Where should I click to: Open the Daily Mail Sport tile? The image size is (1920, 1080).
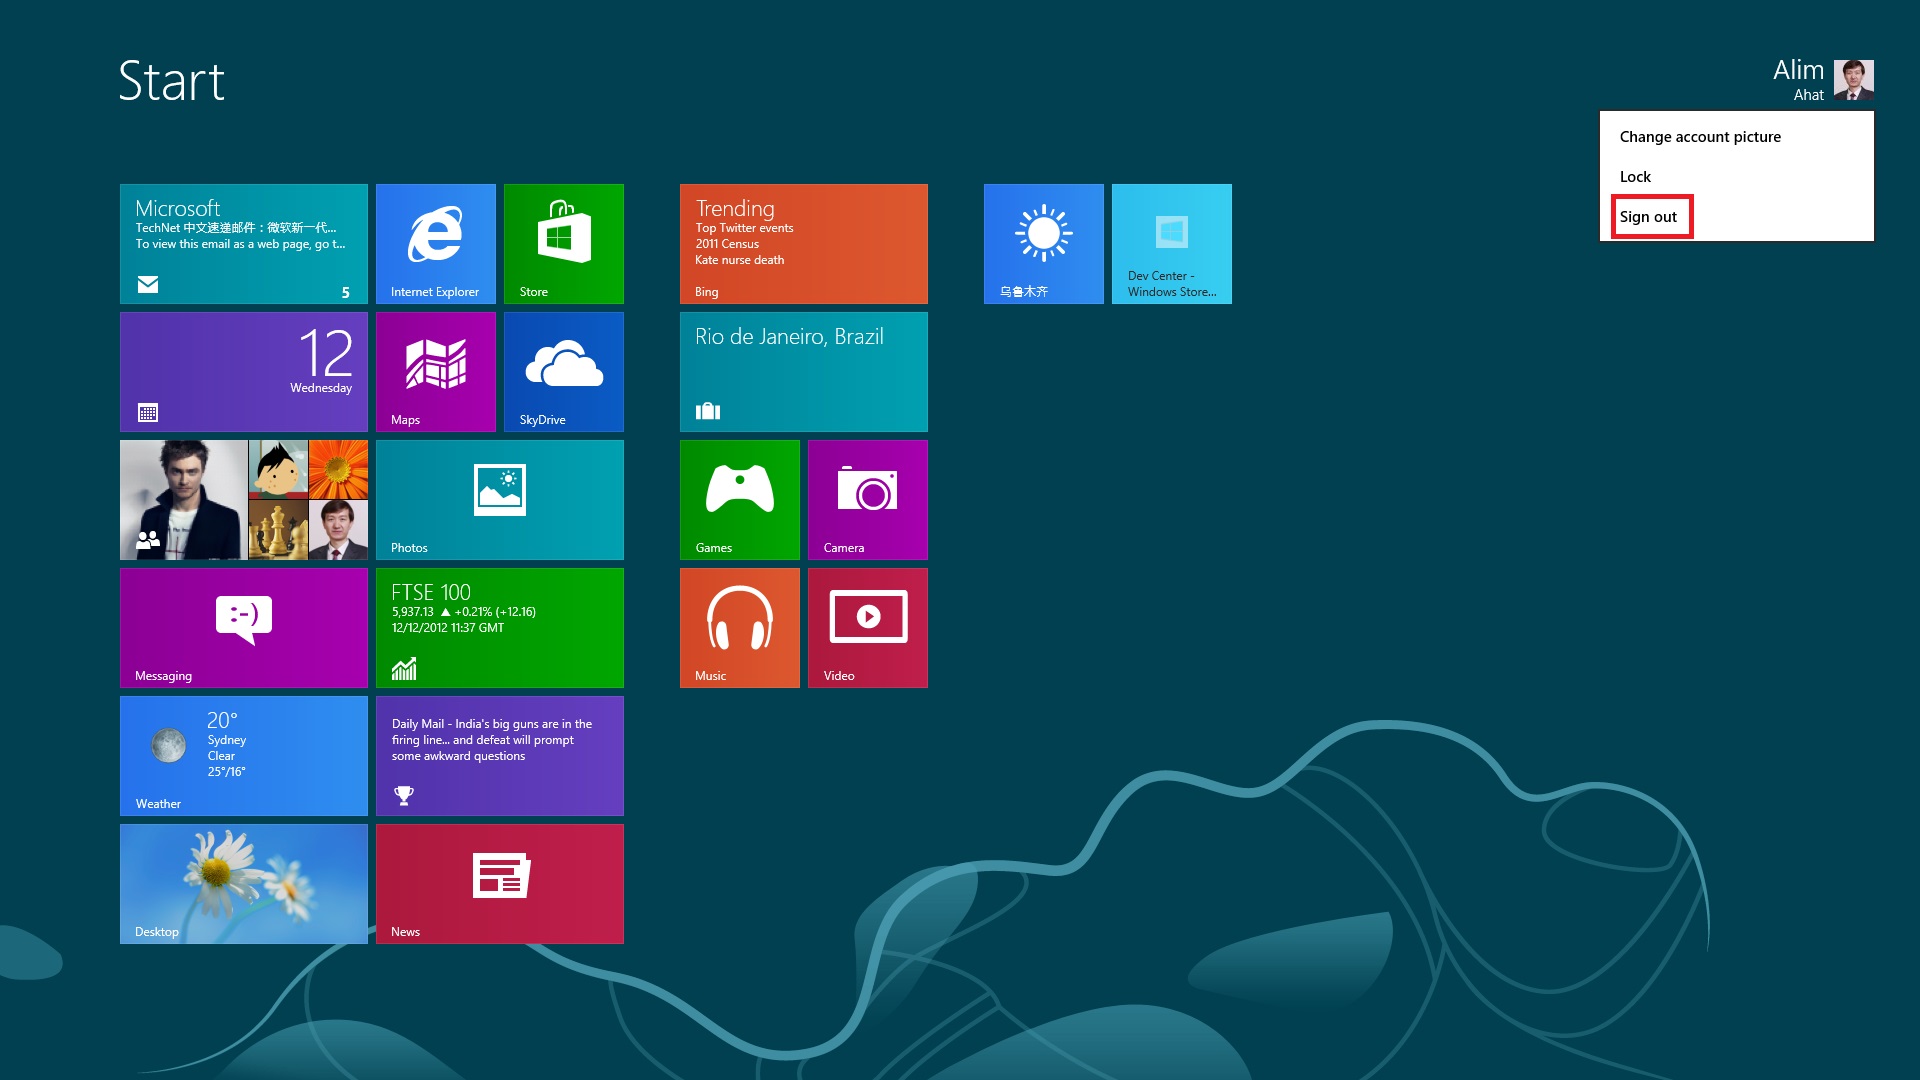pos(499,755)
